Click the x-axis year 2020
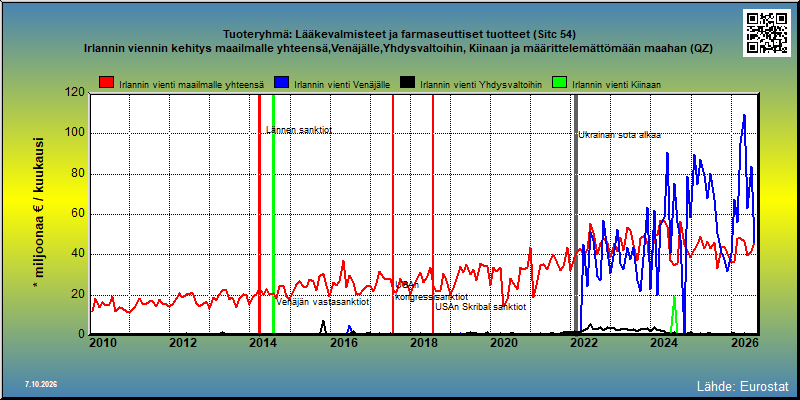 point(504,342)
